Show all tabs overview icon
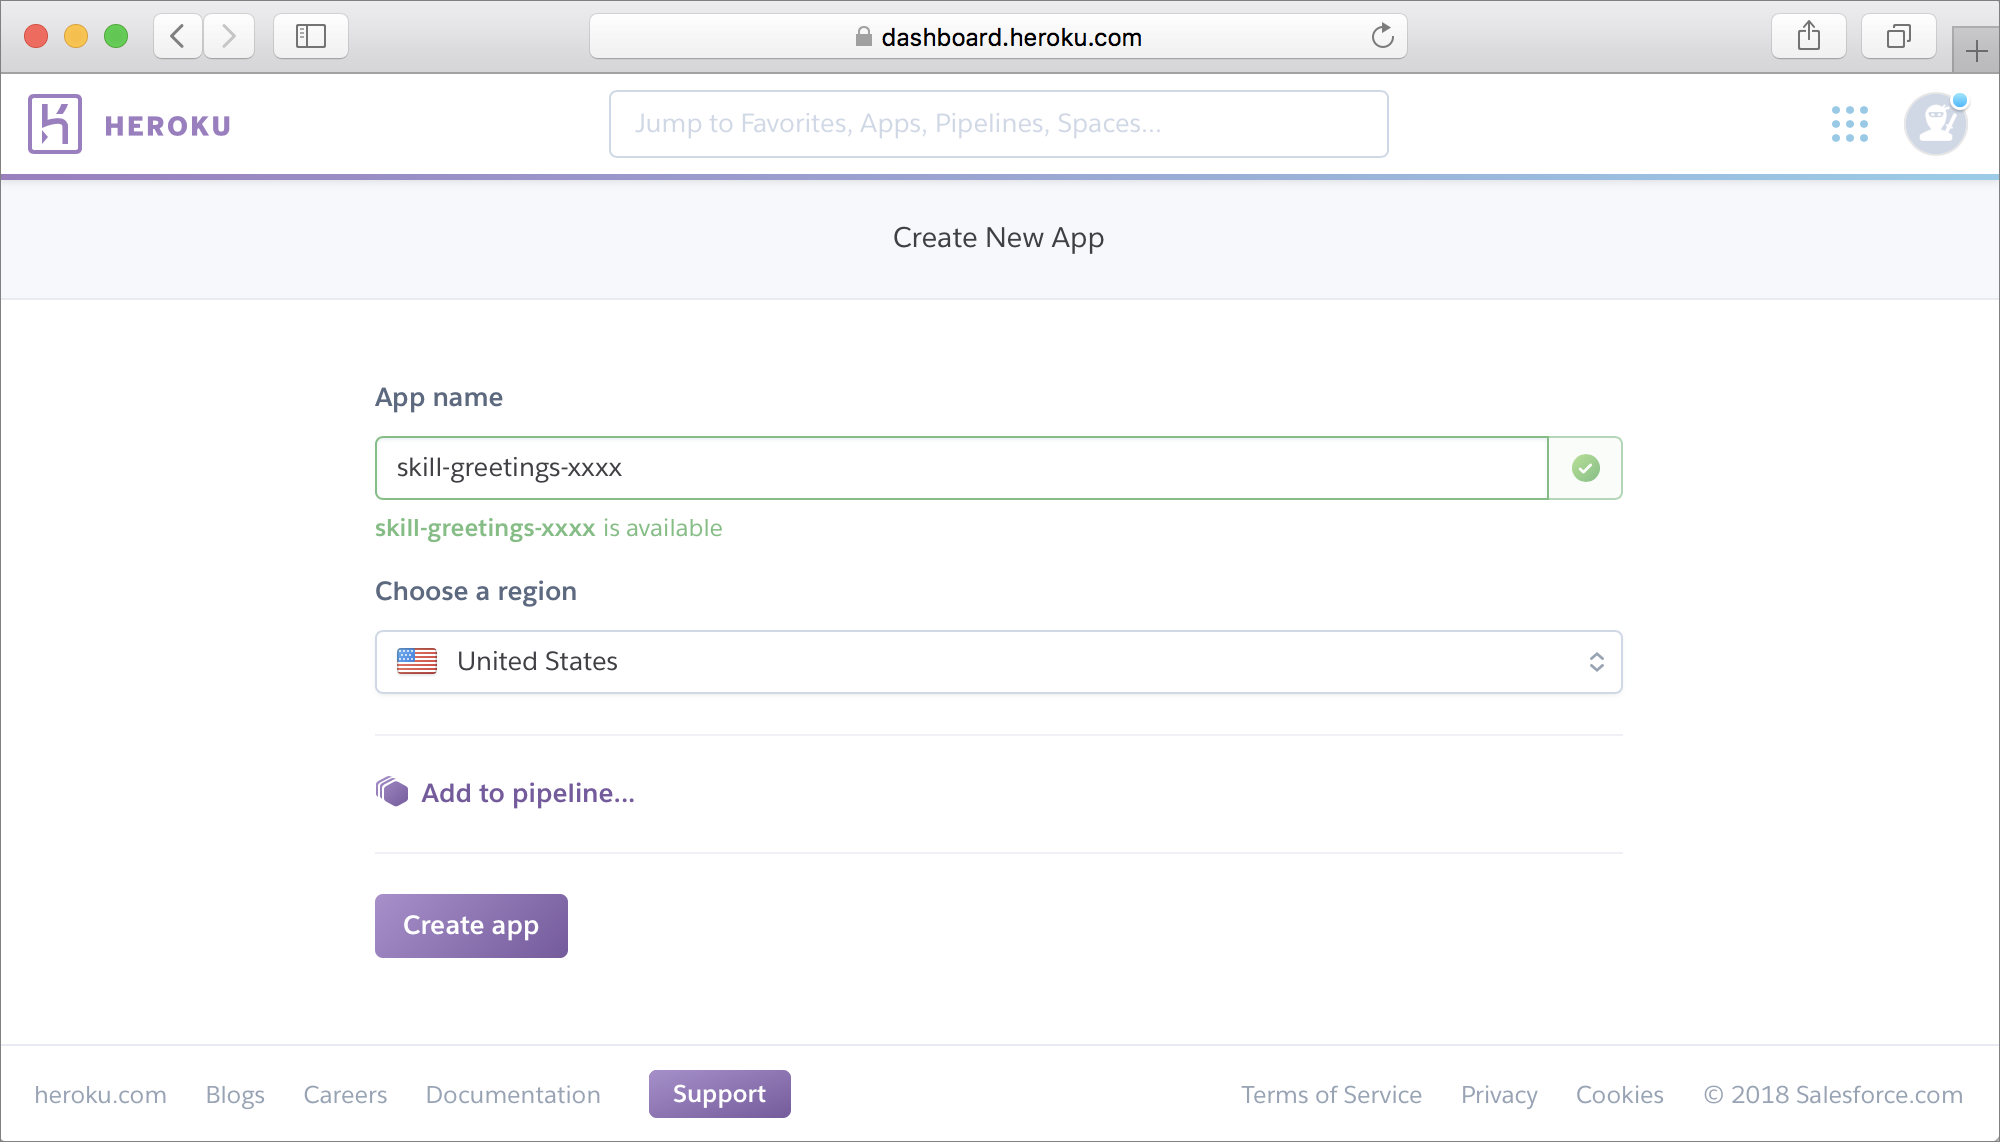Screen dimensions: 2000x1142 click(x=1898, y=37)
